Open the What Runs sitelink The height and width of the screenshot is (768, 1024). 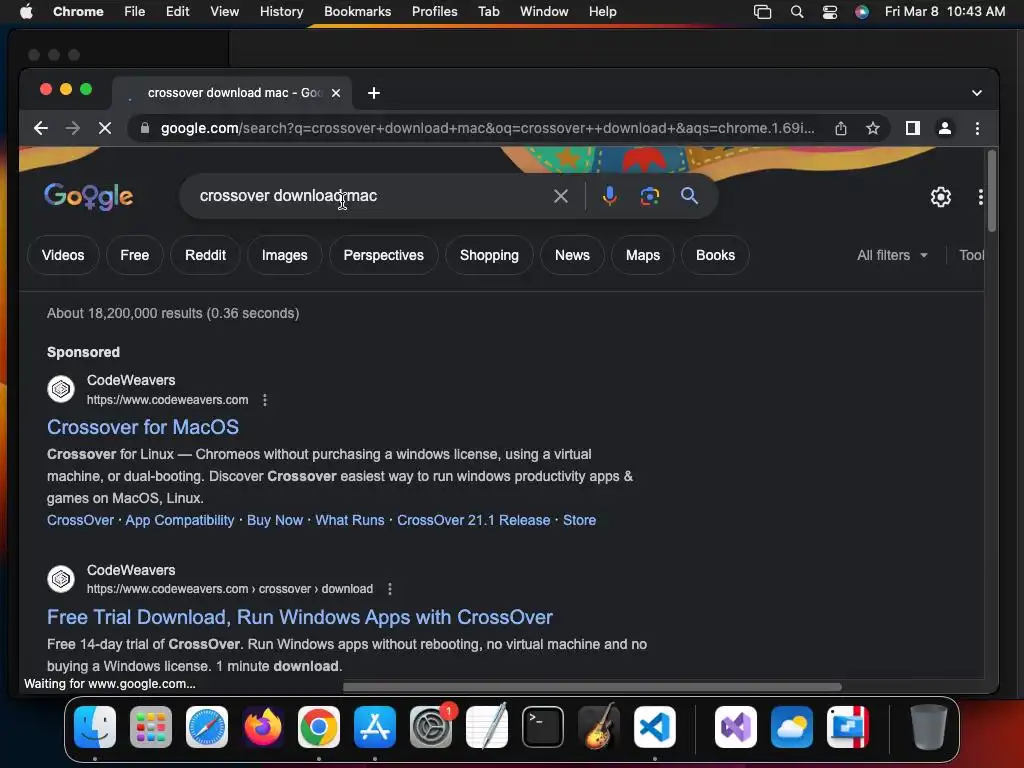click(x=350, y=520)
